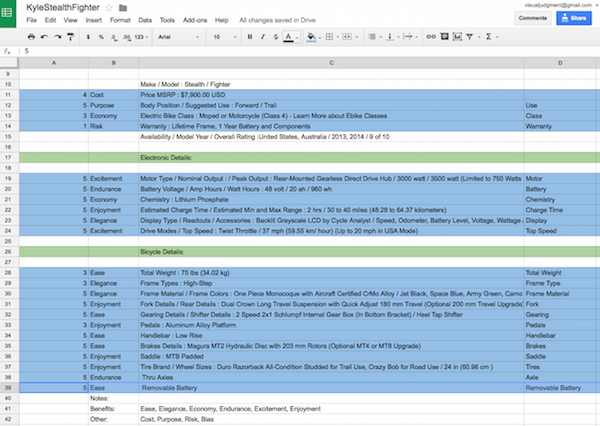Click the blue Share button
Viewport: 600px width, 426px height.
coord(572,17)
